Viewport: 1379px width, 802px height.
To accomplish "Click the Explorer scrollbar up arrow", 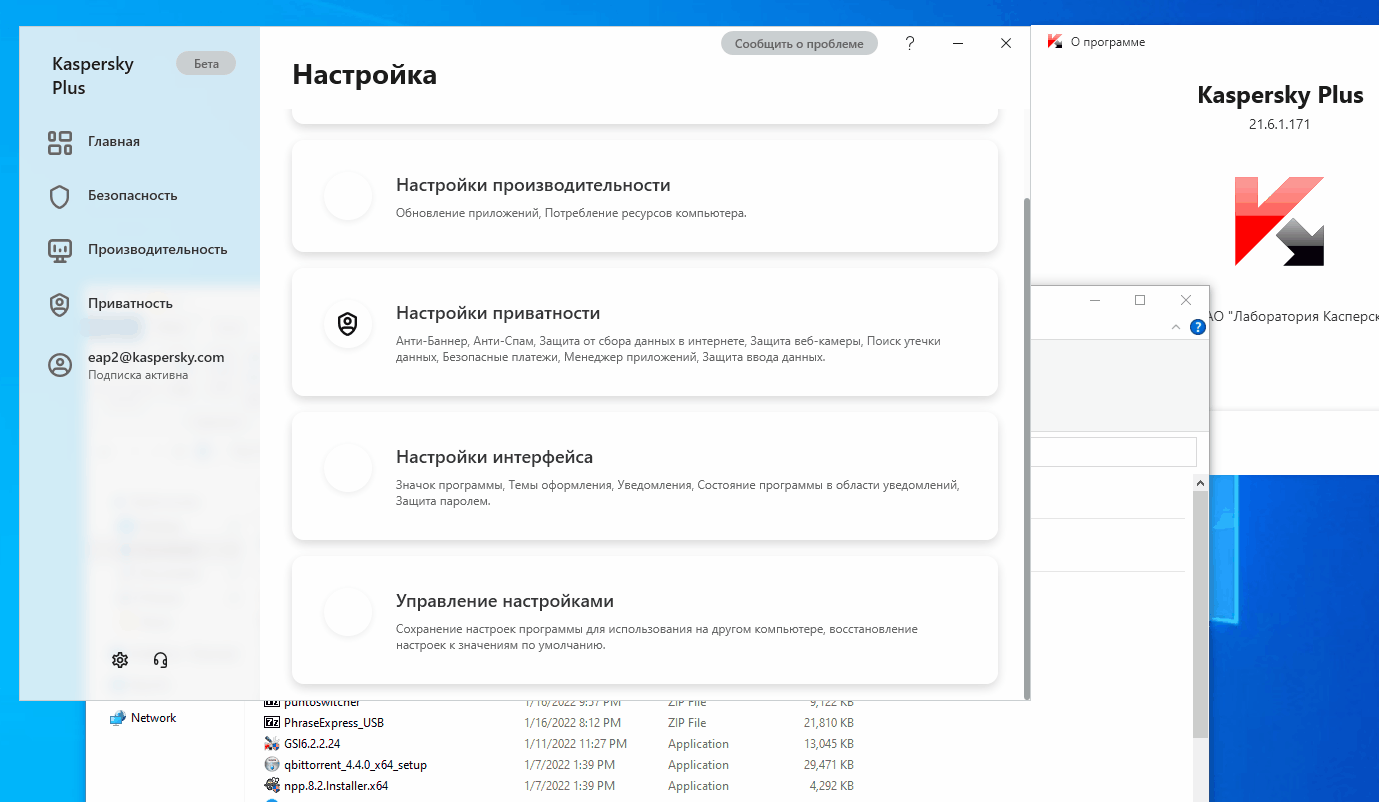I will click(x=1201, y=483).
